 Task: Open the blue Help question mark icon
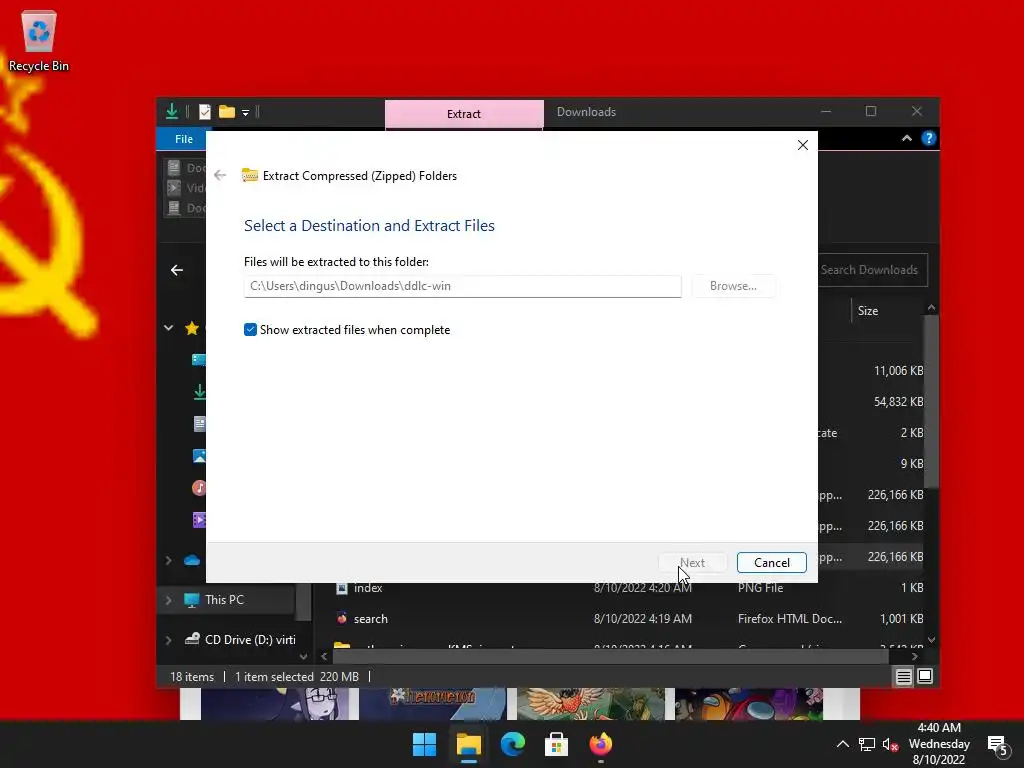coord(928,138)
